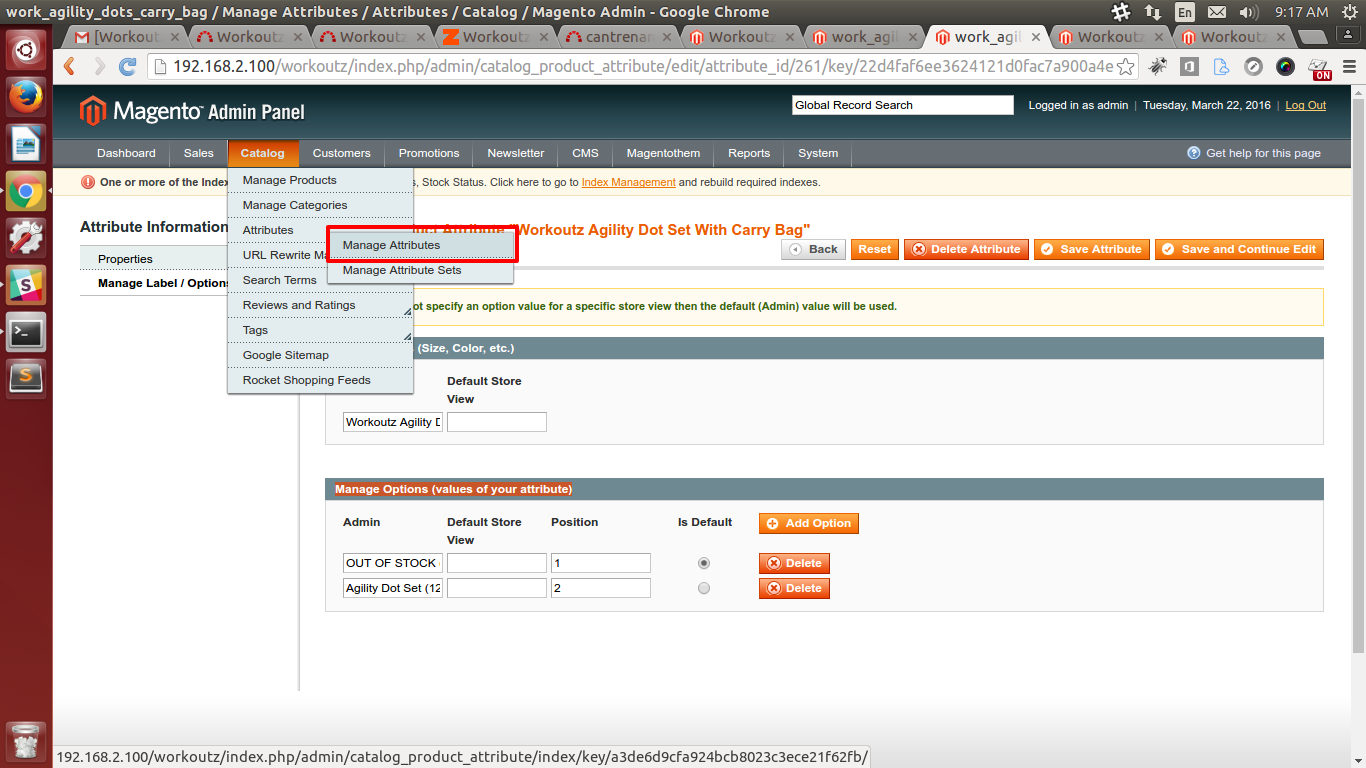Open the document app launcher icon below Firefox

pos(26,144)
